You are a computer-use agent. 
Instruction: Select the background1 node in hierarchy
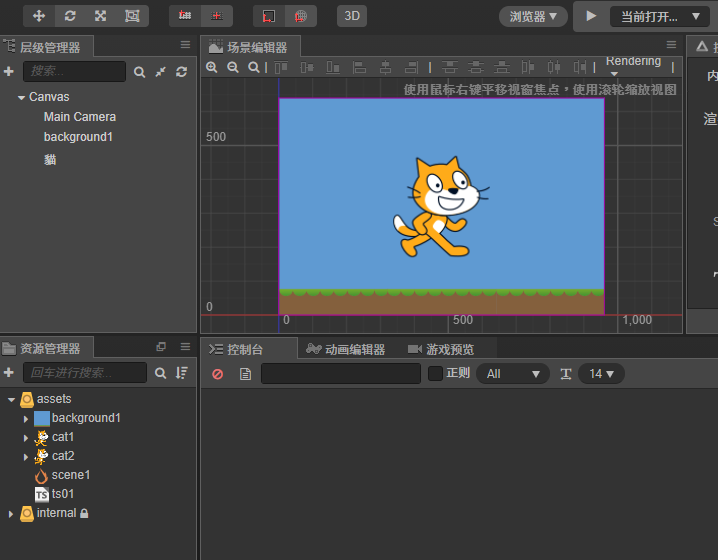pyautogui.click(x=78, y=137)
